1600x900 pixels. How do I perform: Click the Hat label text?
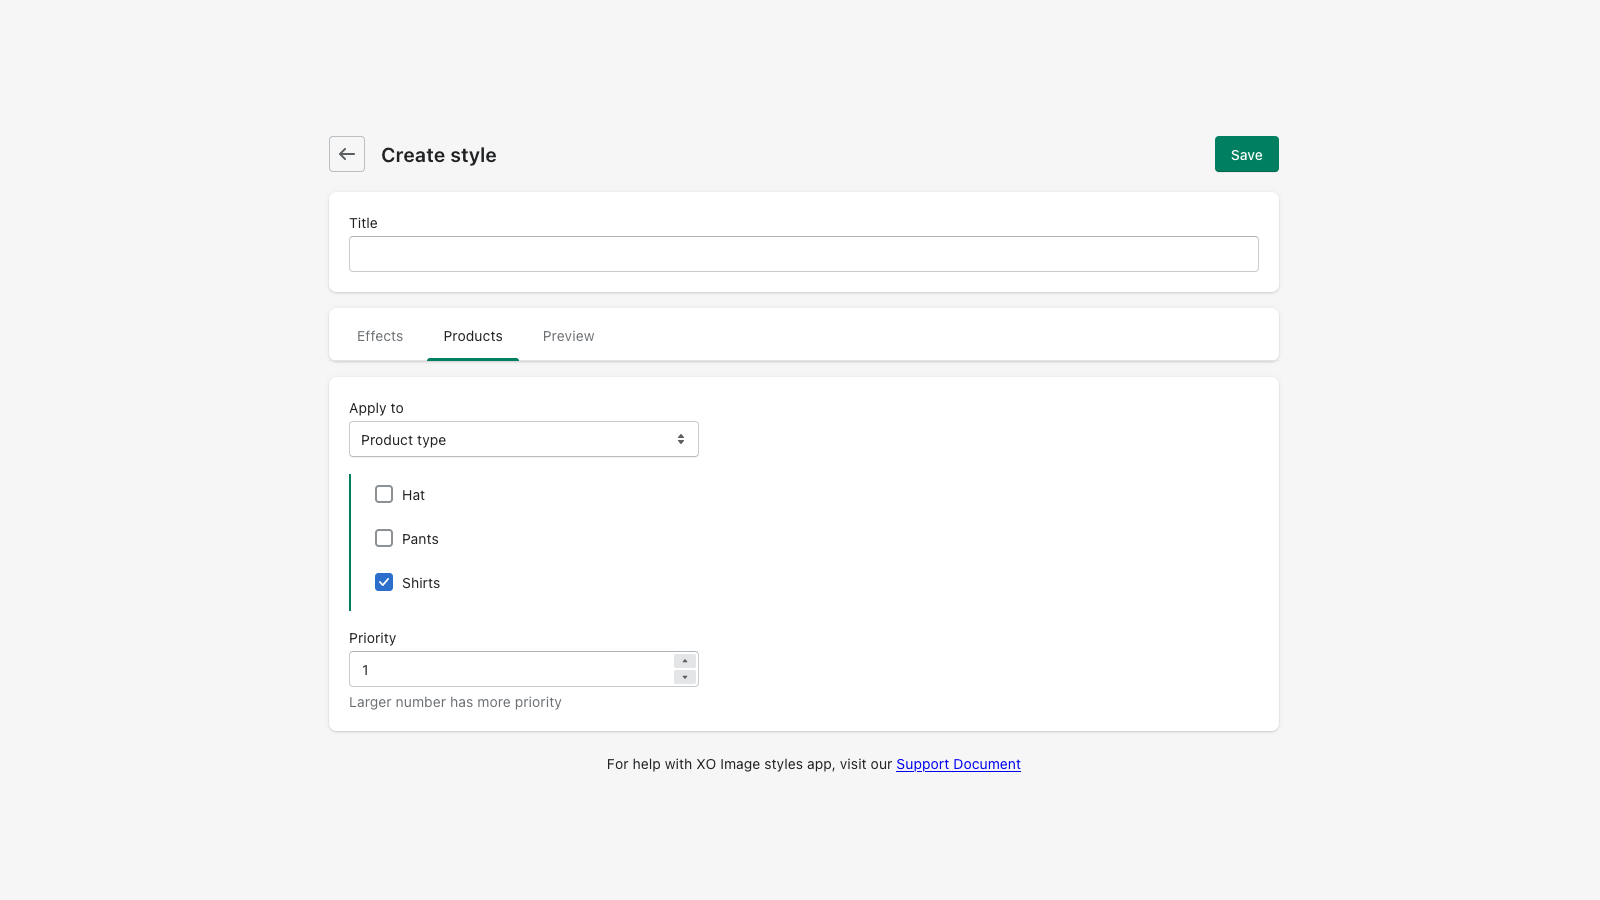tap(413, 495)
